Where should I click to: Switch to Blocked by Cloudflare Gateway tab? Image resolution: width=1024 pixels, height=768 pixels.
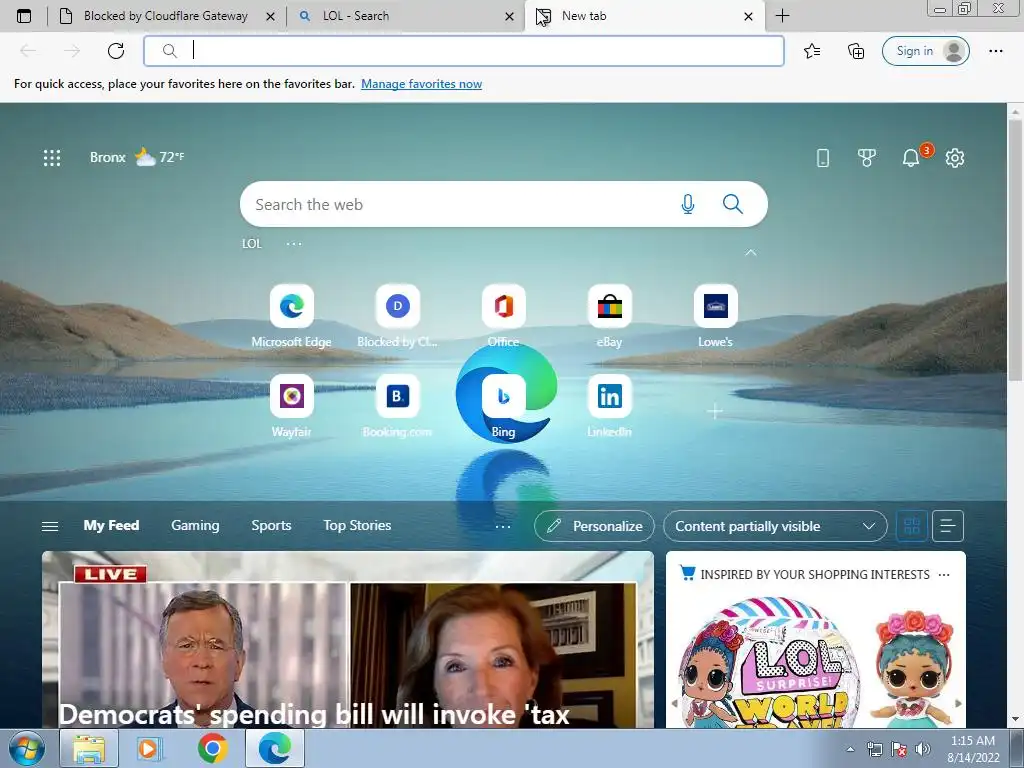[x=165, y=16]
